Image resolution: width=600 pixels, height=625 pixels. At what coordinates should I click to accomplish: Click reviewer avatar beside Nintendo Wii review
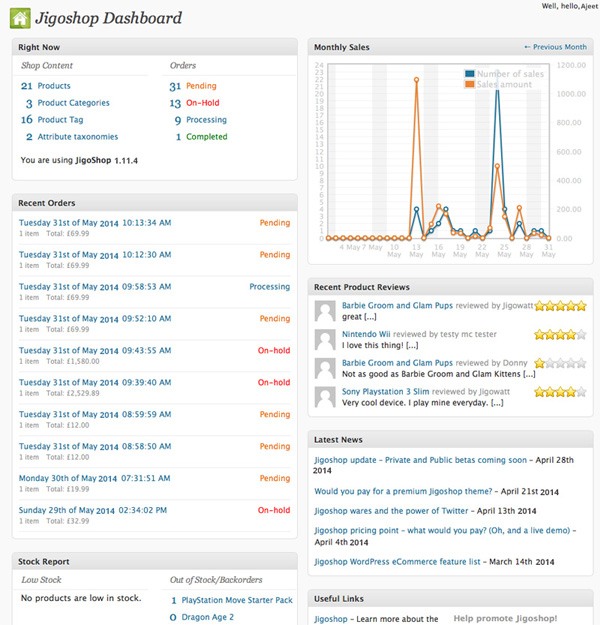324,339
